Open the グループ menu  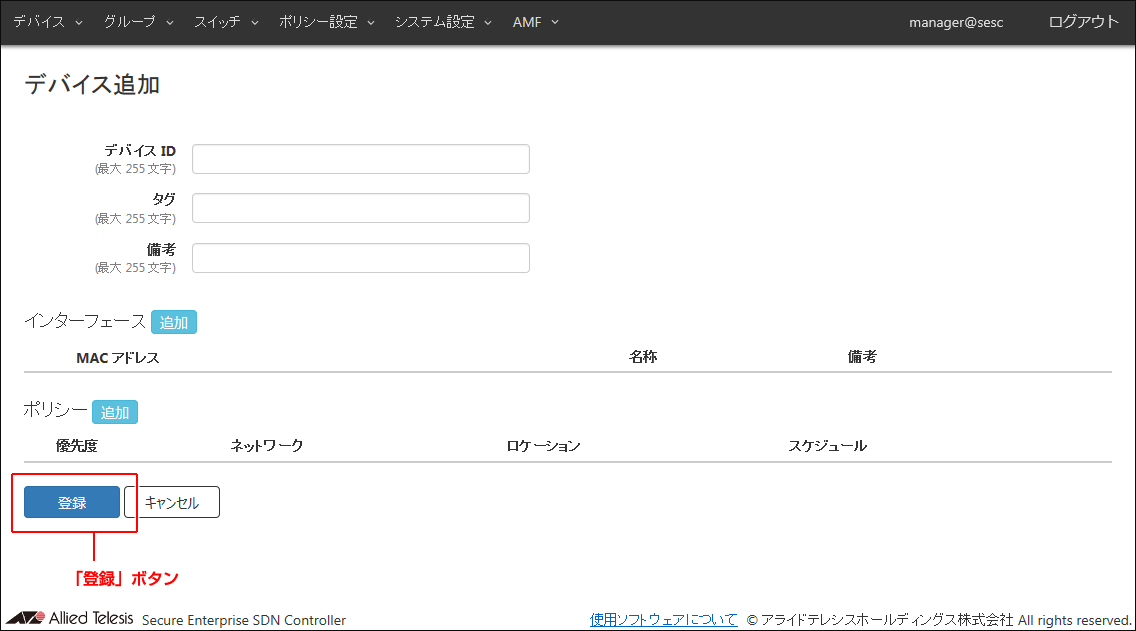click(x=138, y=22)
